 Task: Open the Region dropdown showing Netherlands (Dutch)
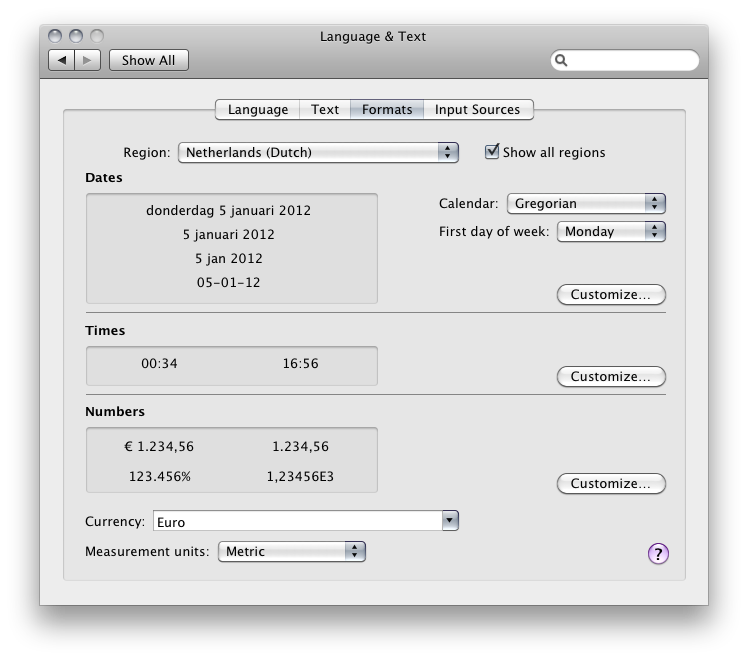[x=318, y=153]
